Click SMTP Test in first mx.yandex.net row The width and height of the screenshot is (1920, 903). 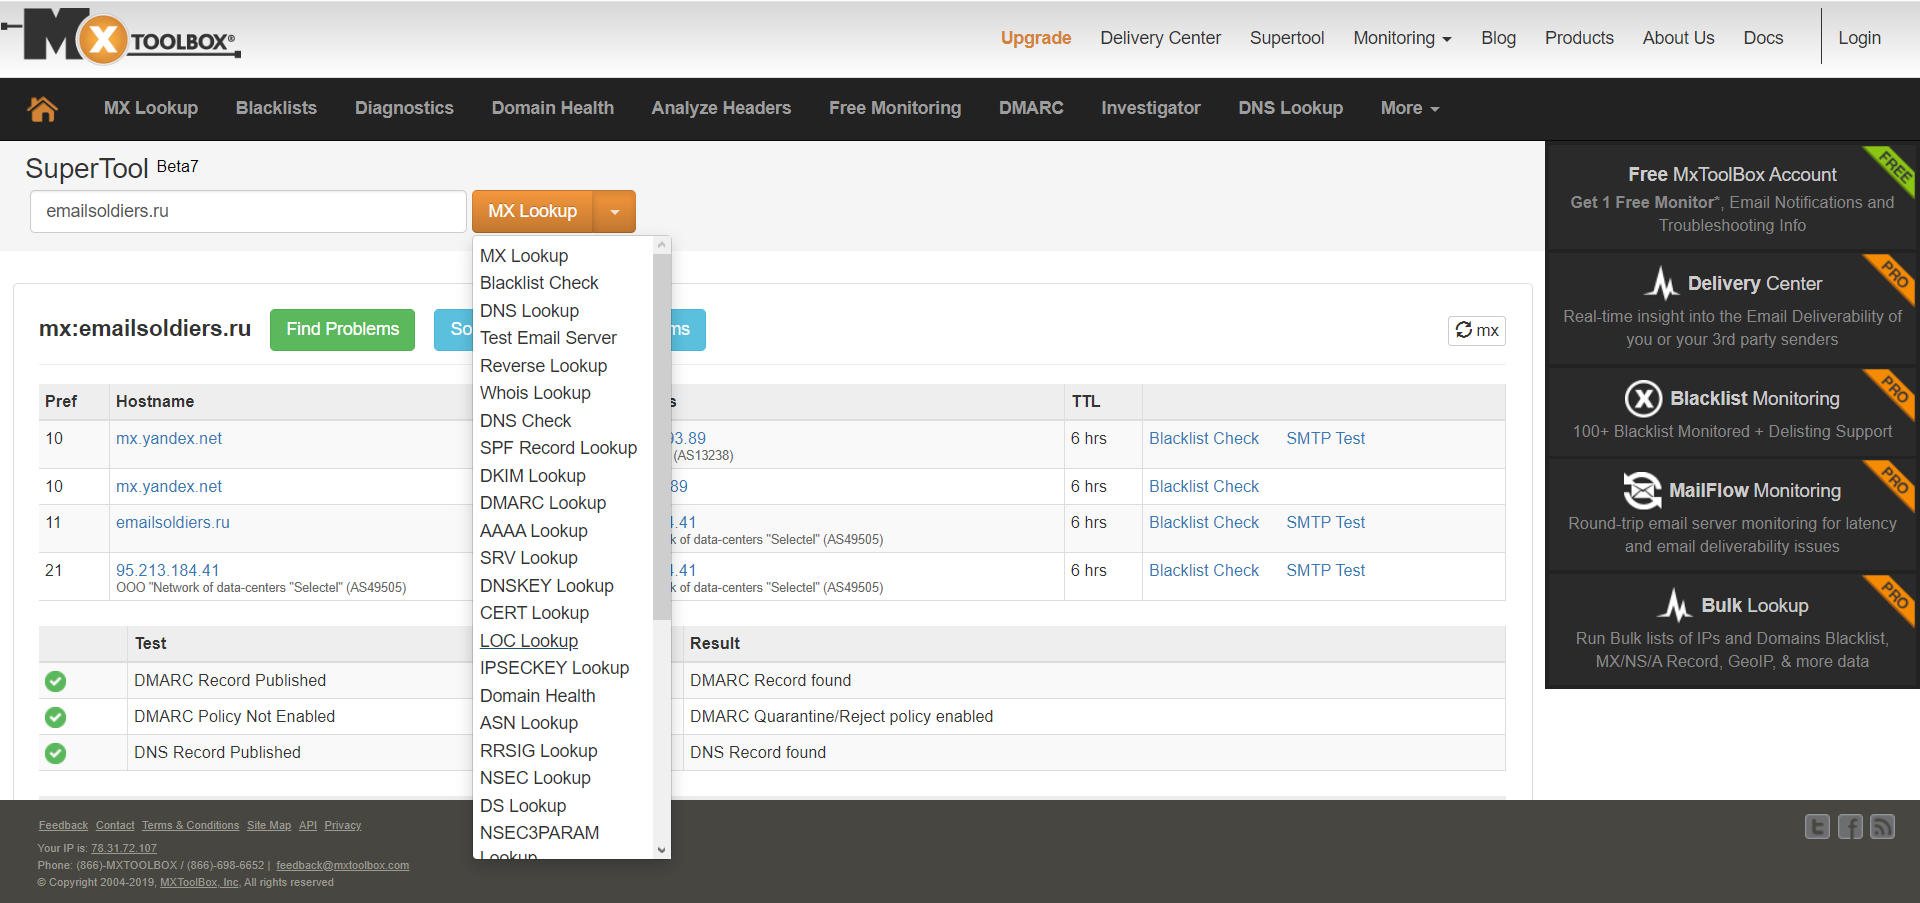coord(1325,438)
